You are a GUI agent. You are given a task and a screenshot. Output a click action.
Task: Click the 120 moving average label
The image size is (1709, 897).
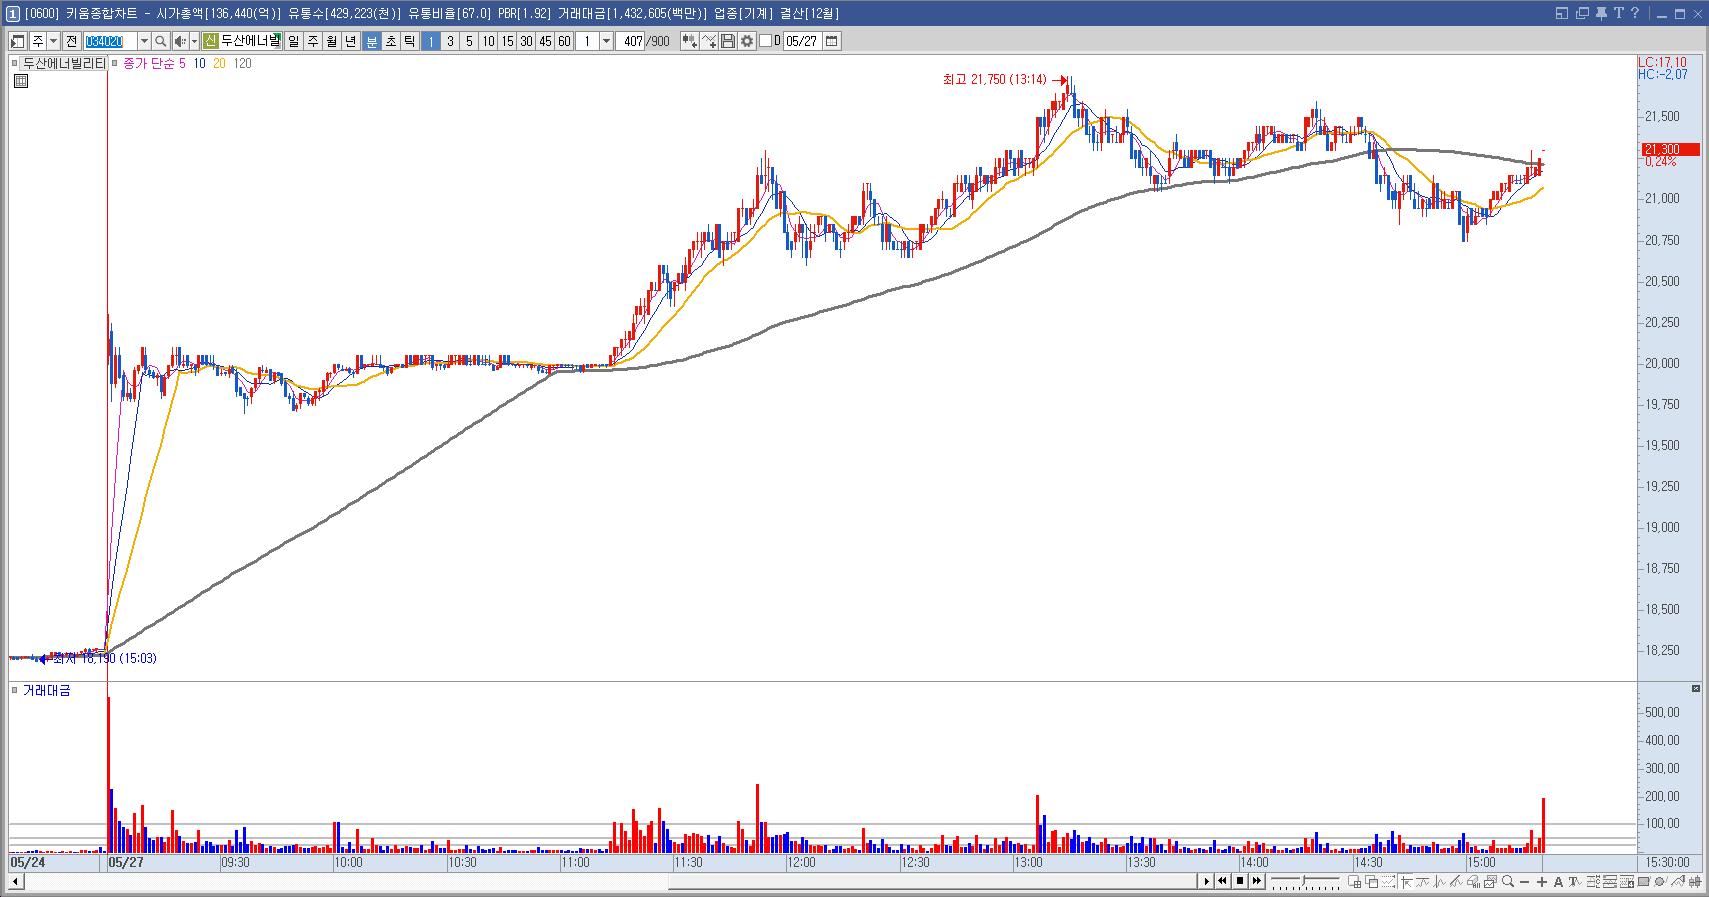pos(242,63)
